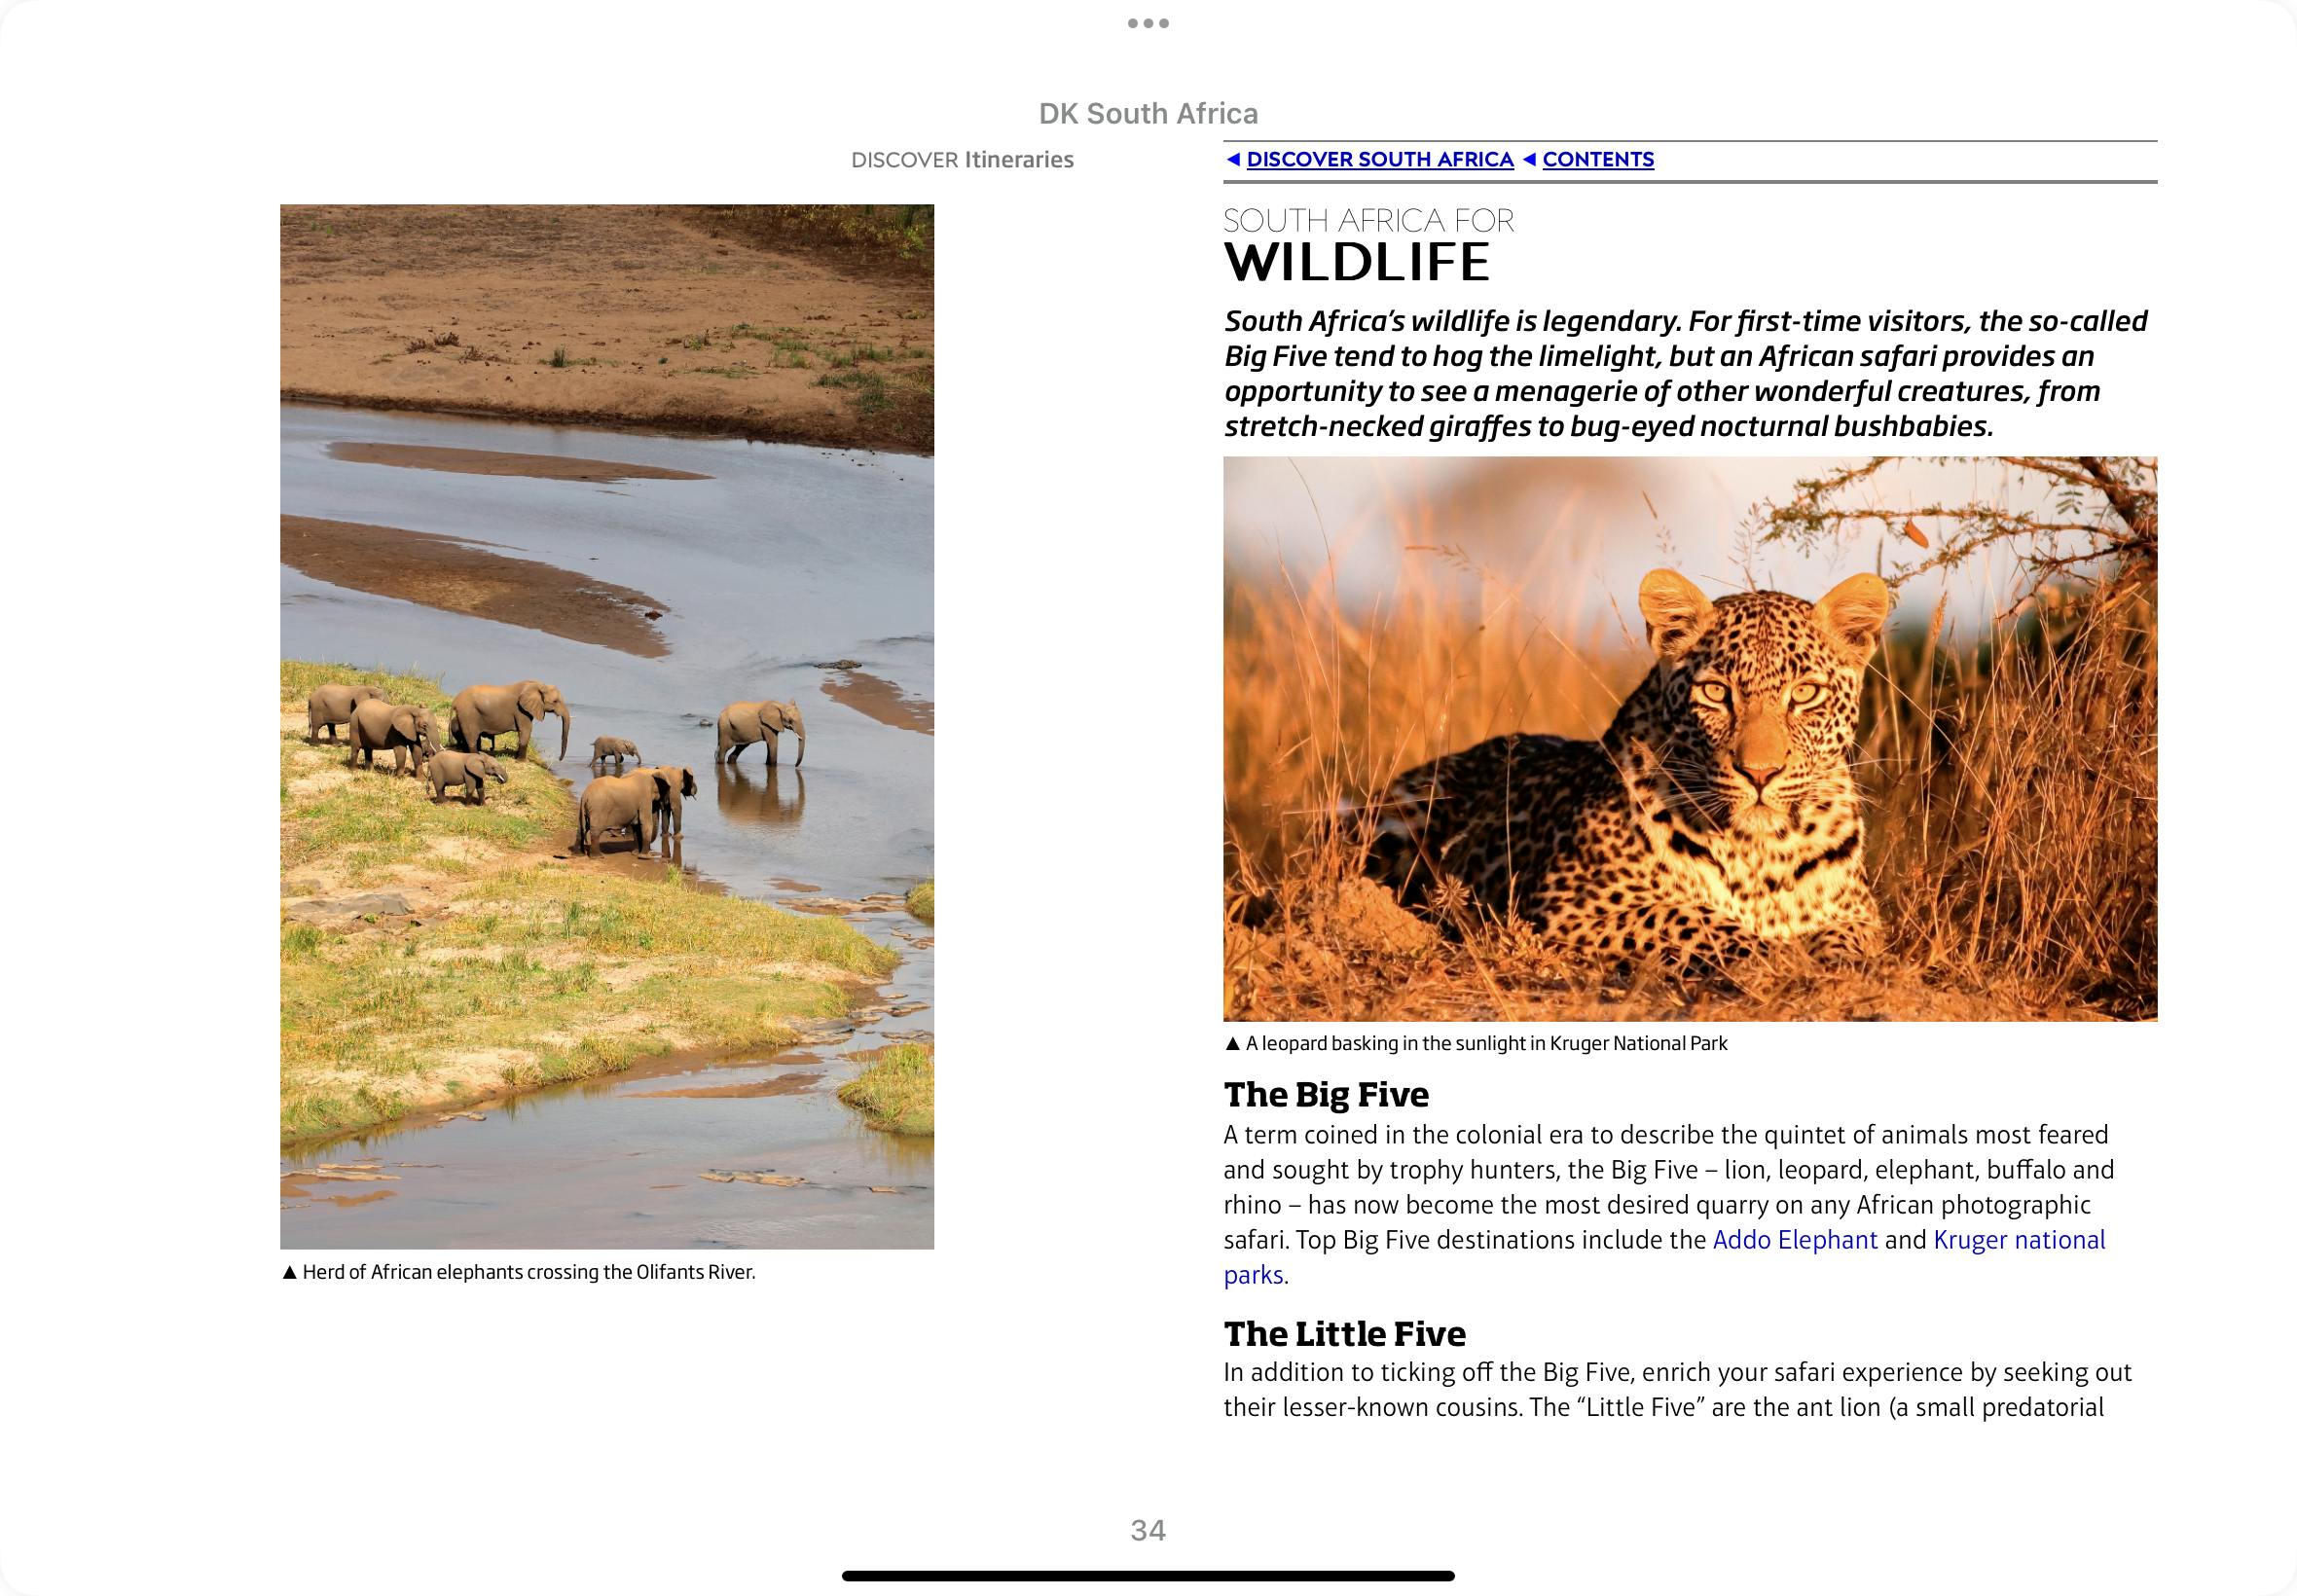
Task: Click the arrow before DISCOVER SOUTH AFRICA
Action: pos(1233,159)
